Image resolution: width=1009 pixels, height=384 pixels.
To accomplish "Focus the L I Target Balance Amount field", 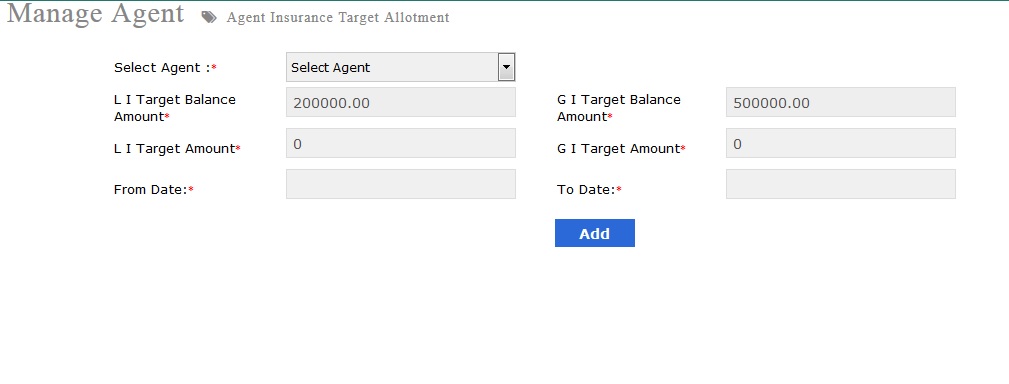I will (x=400, y=102).
